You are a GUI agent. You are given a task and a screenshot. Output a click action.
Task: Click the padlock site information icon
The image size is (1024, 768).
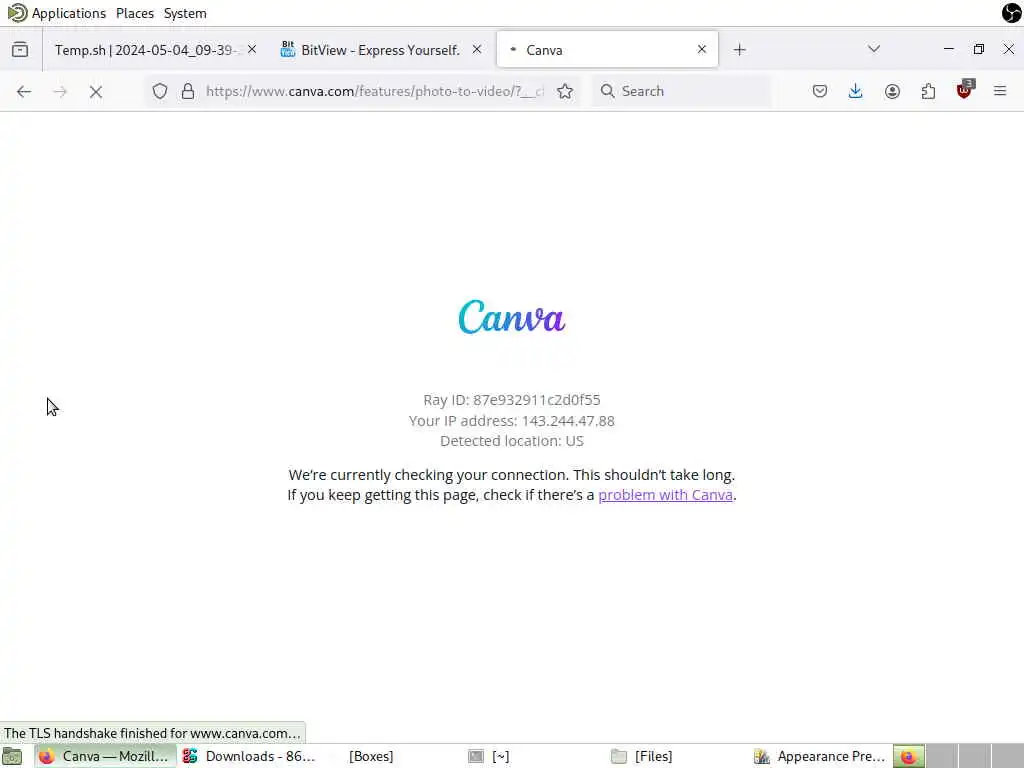tap(188, 91)
